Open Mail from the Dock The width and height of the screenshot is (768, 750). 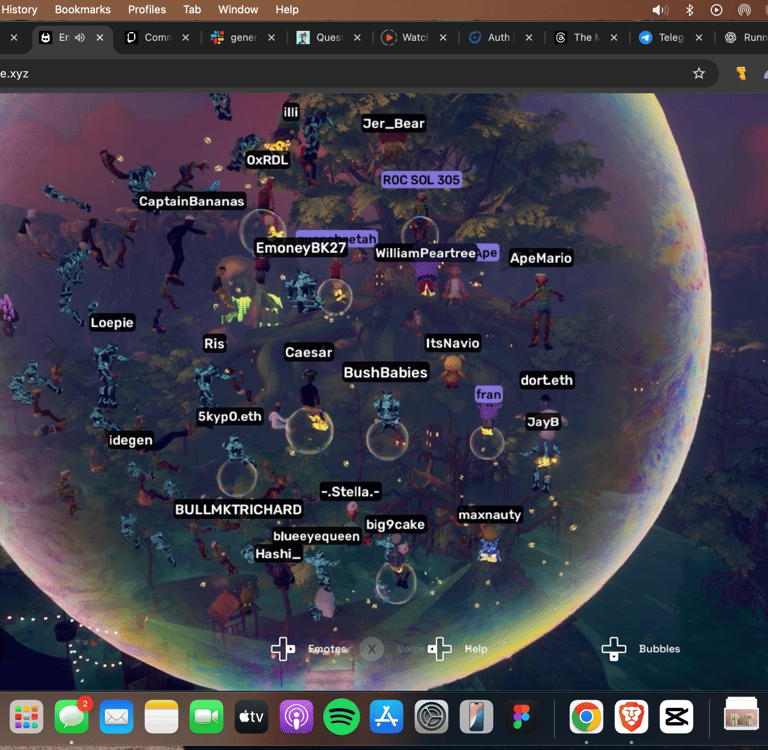[x=117, y=717]
